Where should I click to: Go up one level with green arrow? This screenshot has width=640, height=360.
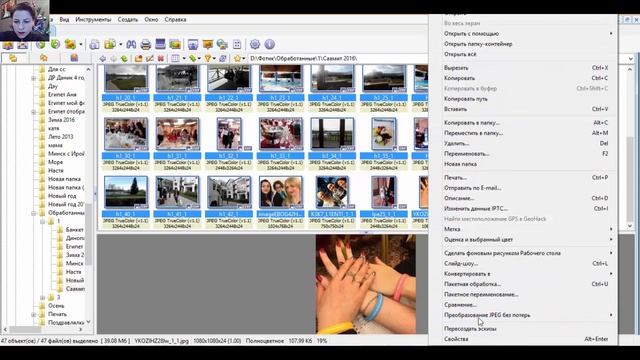coord(124,58)
